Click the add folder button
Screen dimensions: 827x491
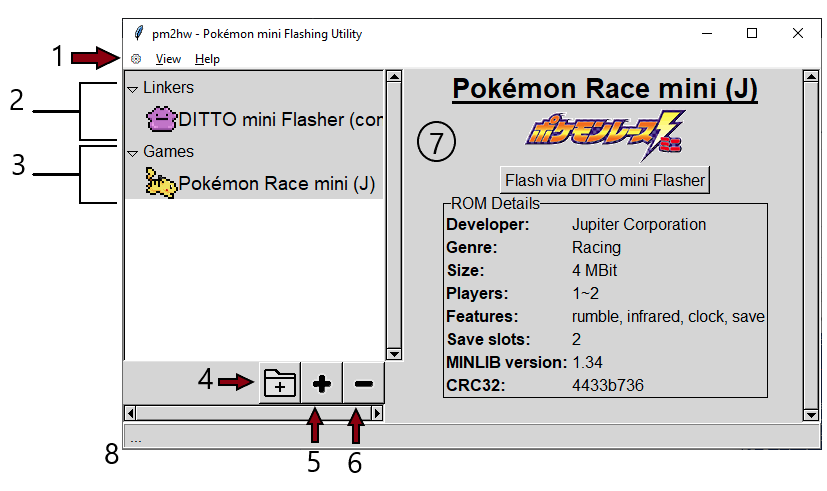(x=280, y=383)
